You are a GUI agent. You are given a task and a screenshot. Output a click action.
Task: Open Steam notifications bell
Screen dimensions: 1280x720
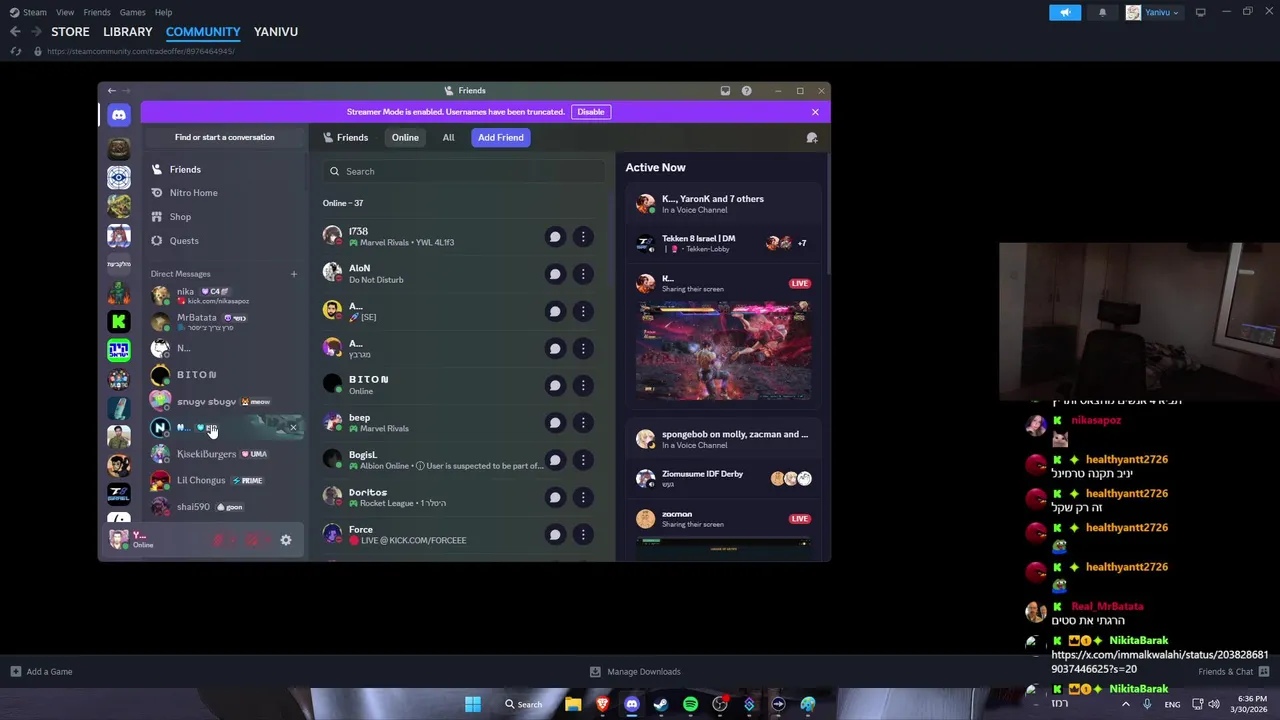[1102, 12]
